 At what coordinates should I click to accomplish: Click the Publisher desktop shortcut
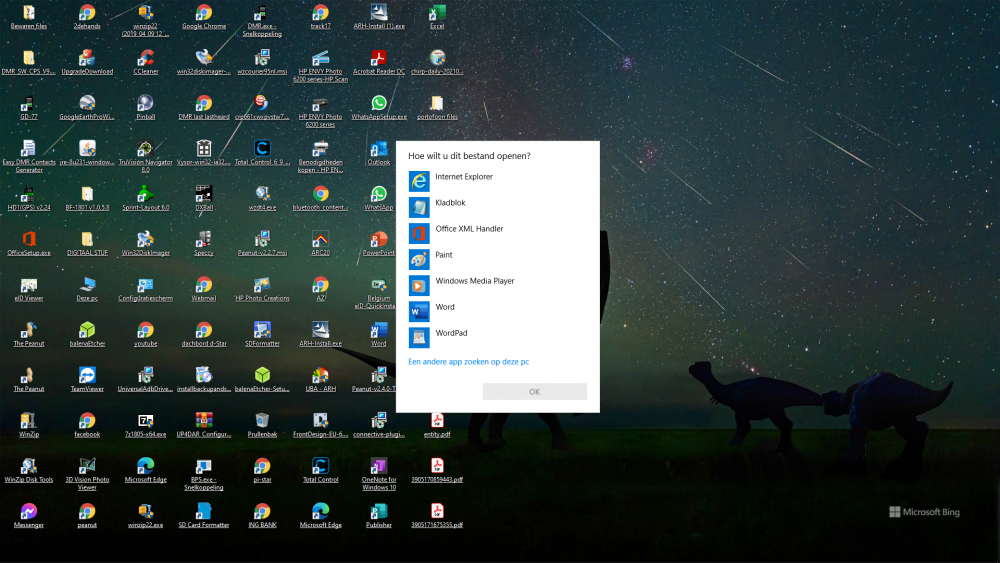click(x=379, y=511)
